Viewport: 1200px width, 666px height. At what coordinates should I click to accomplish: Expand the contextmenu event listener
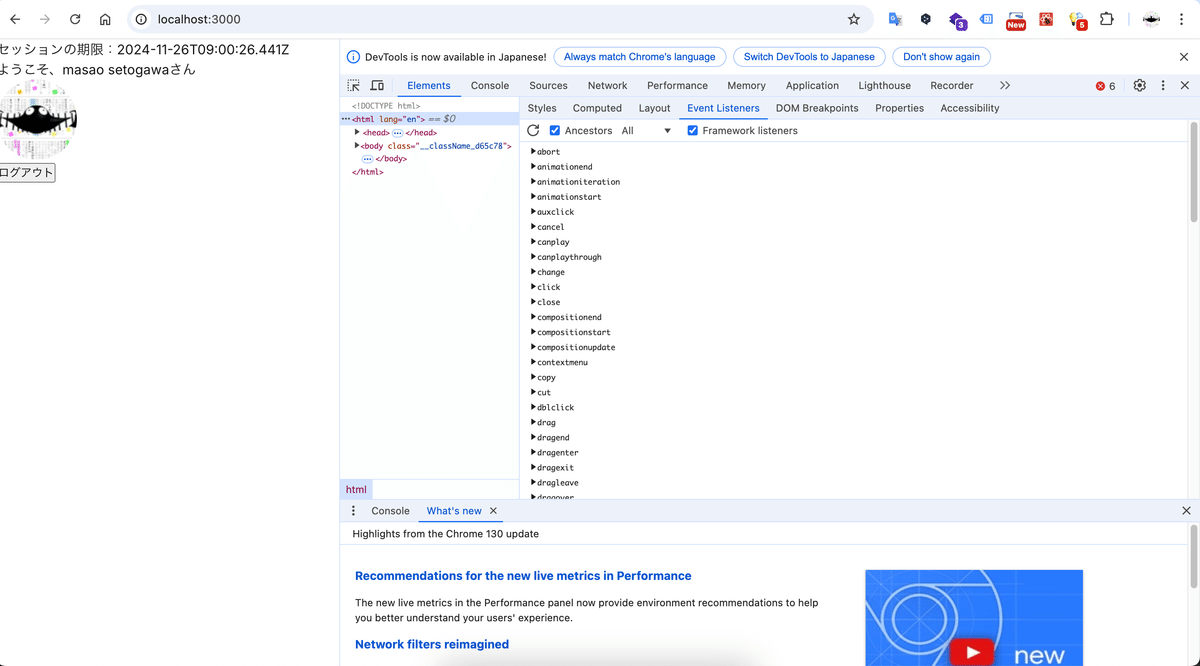(534, 362)
